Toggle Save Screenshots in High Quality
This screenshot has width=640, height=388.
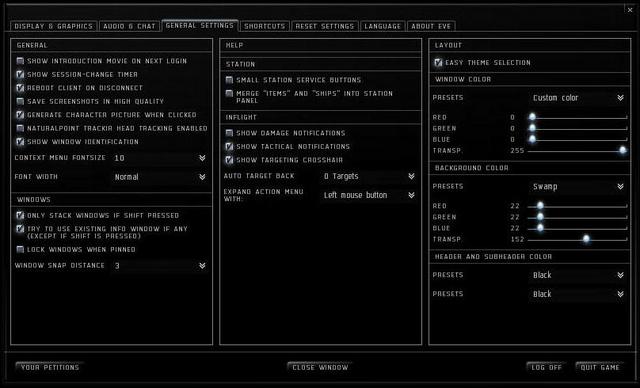(20, 101)
